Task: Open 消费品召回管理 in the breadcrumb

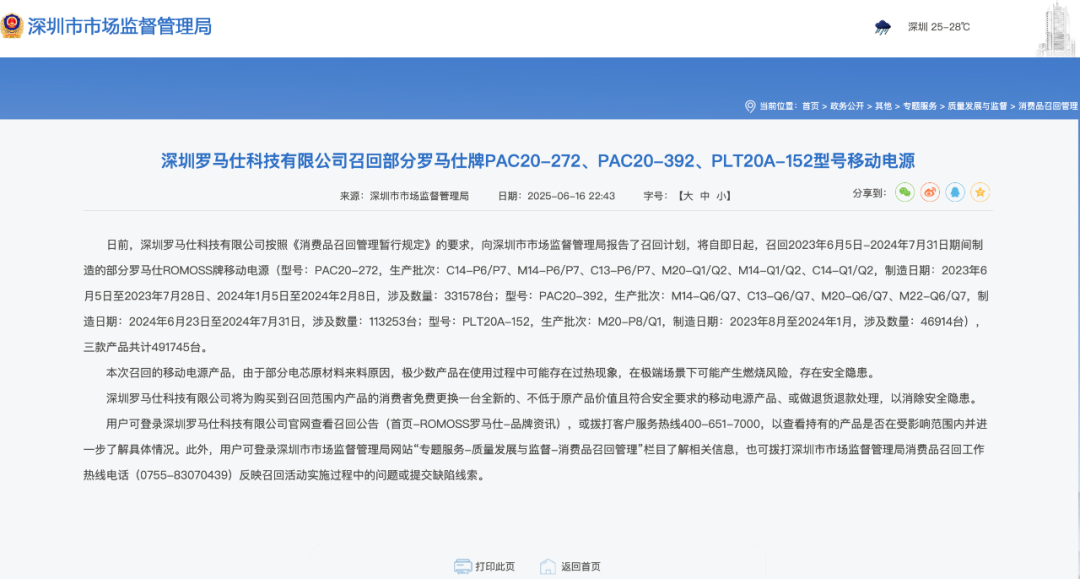Action: 1048,106
